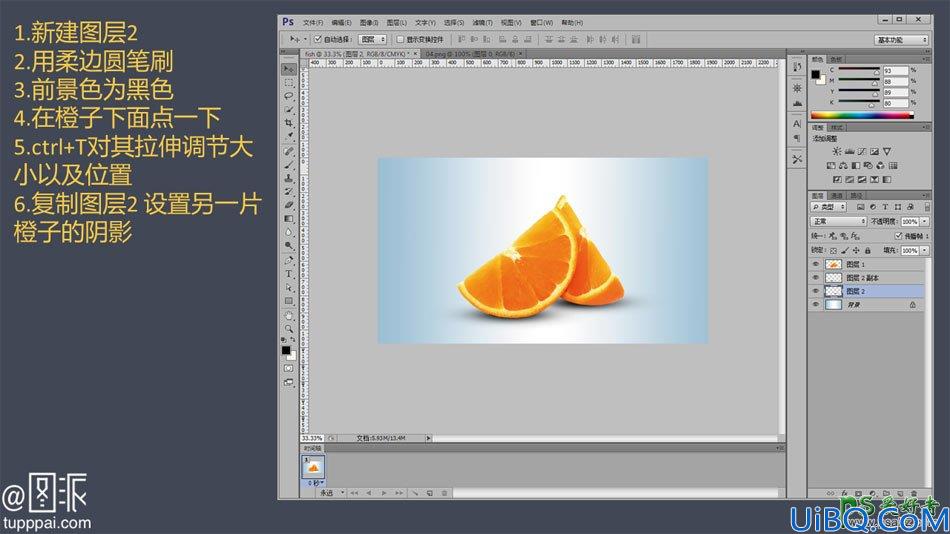Select the Lasso tool
Image resolution: width=950 pixels, height=534 pixels.
[289, 96]
